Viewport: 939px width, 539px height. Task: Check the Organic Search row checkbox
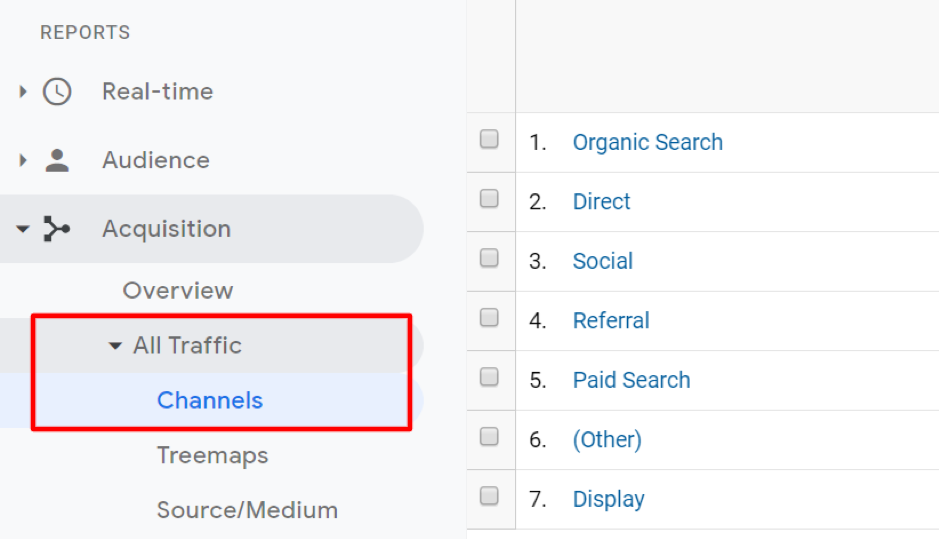coord(489,140)
